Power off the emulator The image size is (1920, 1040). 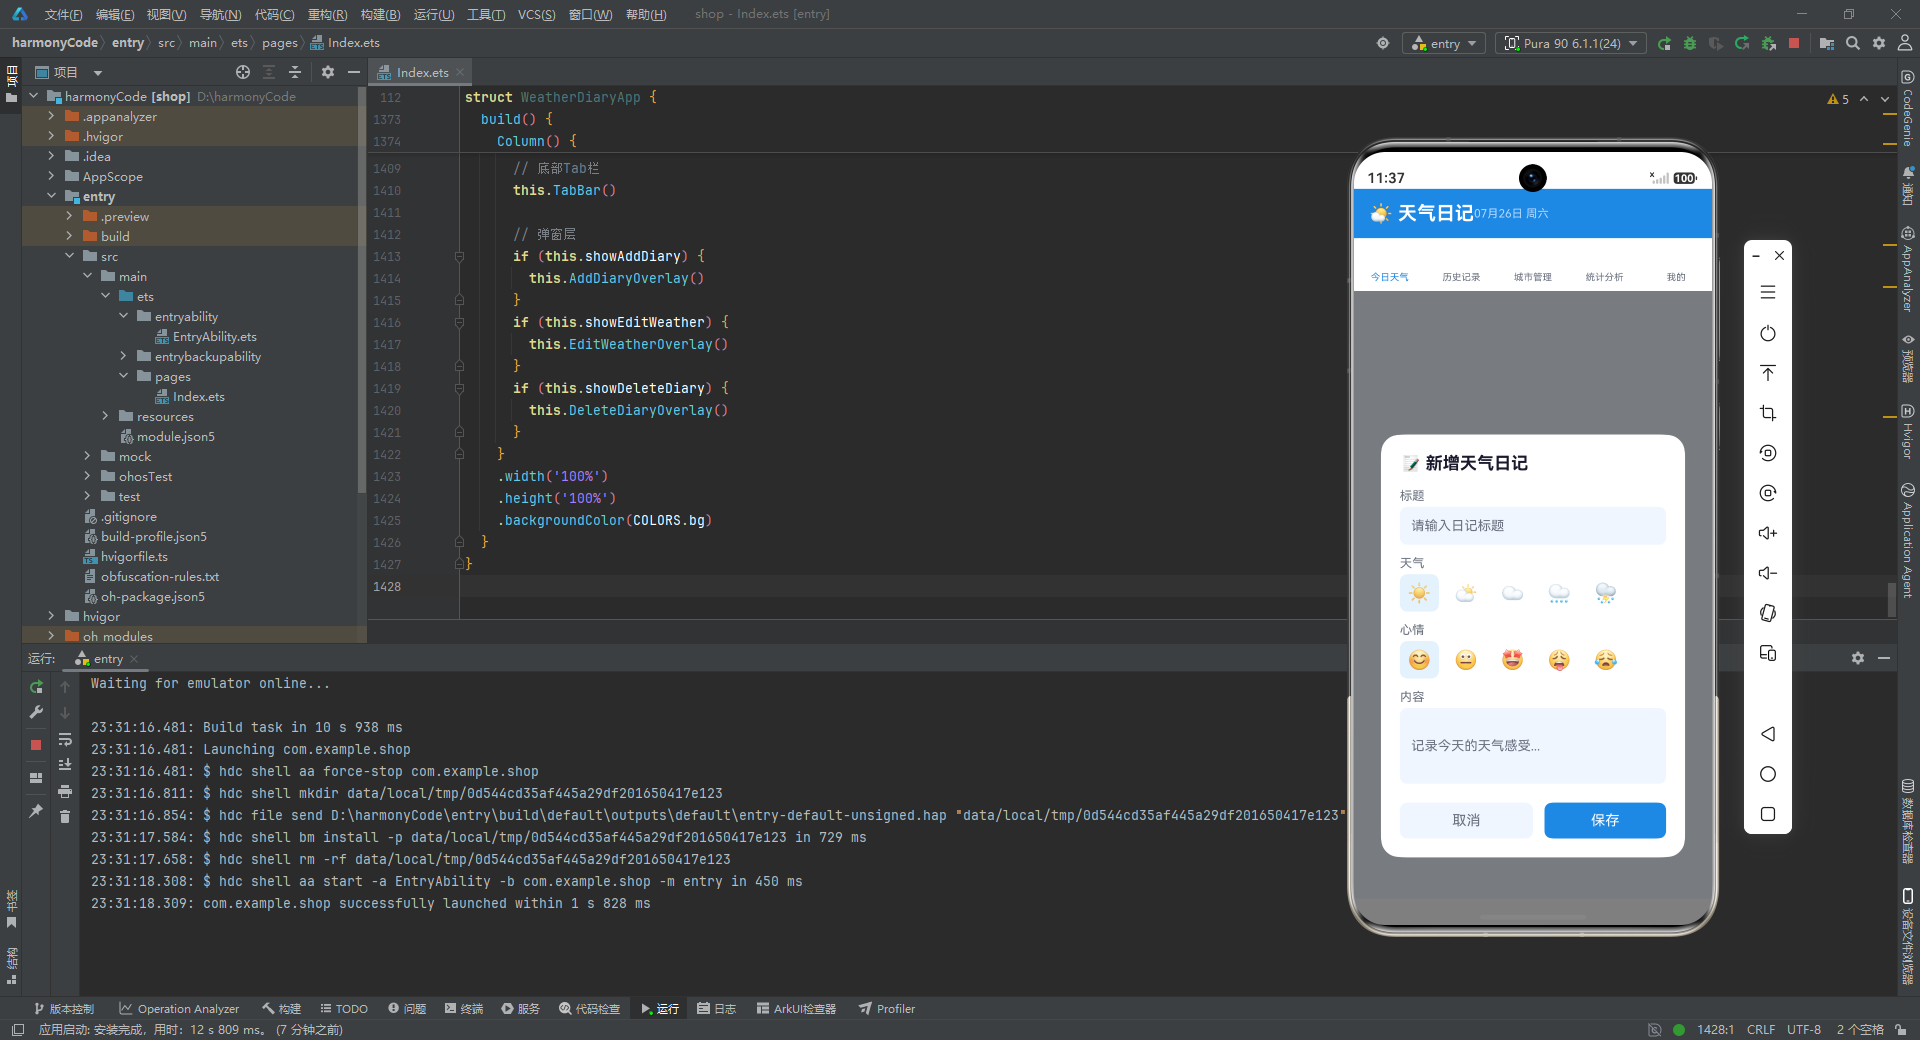coord(1768,333)
